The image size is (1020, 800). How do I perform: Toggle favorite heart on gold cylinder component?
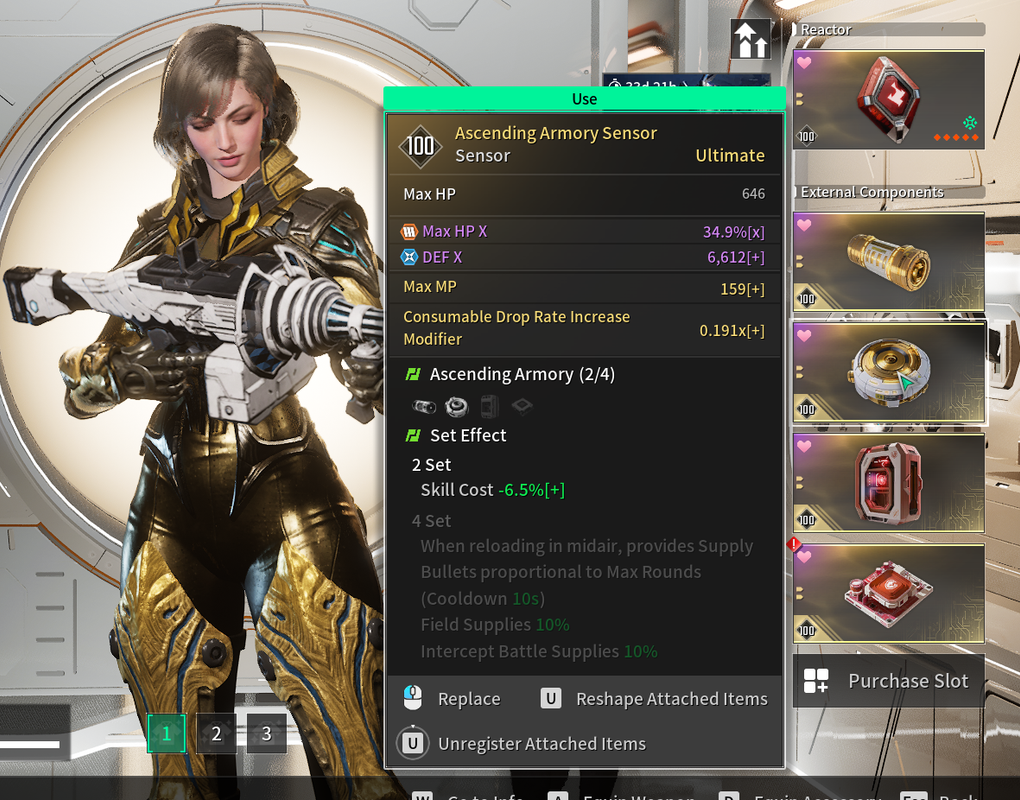804,225
